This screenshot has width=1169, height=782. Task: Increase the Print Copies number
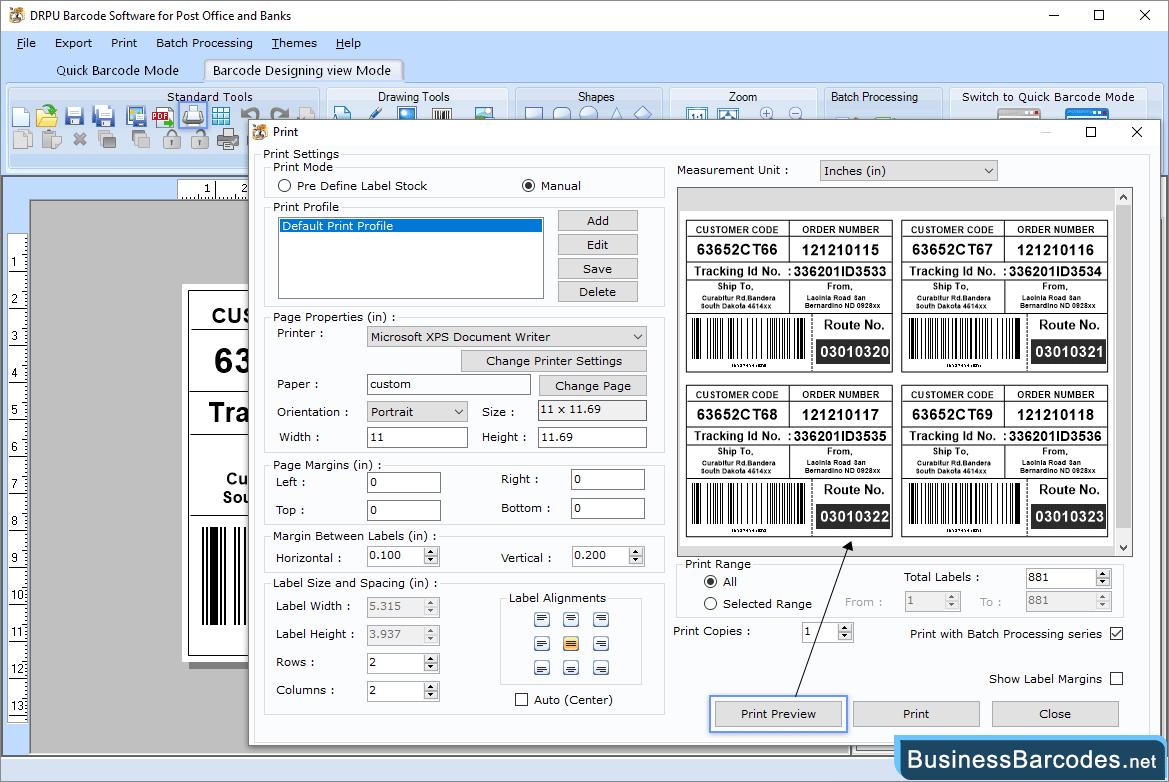[845, 628]
